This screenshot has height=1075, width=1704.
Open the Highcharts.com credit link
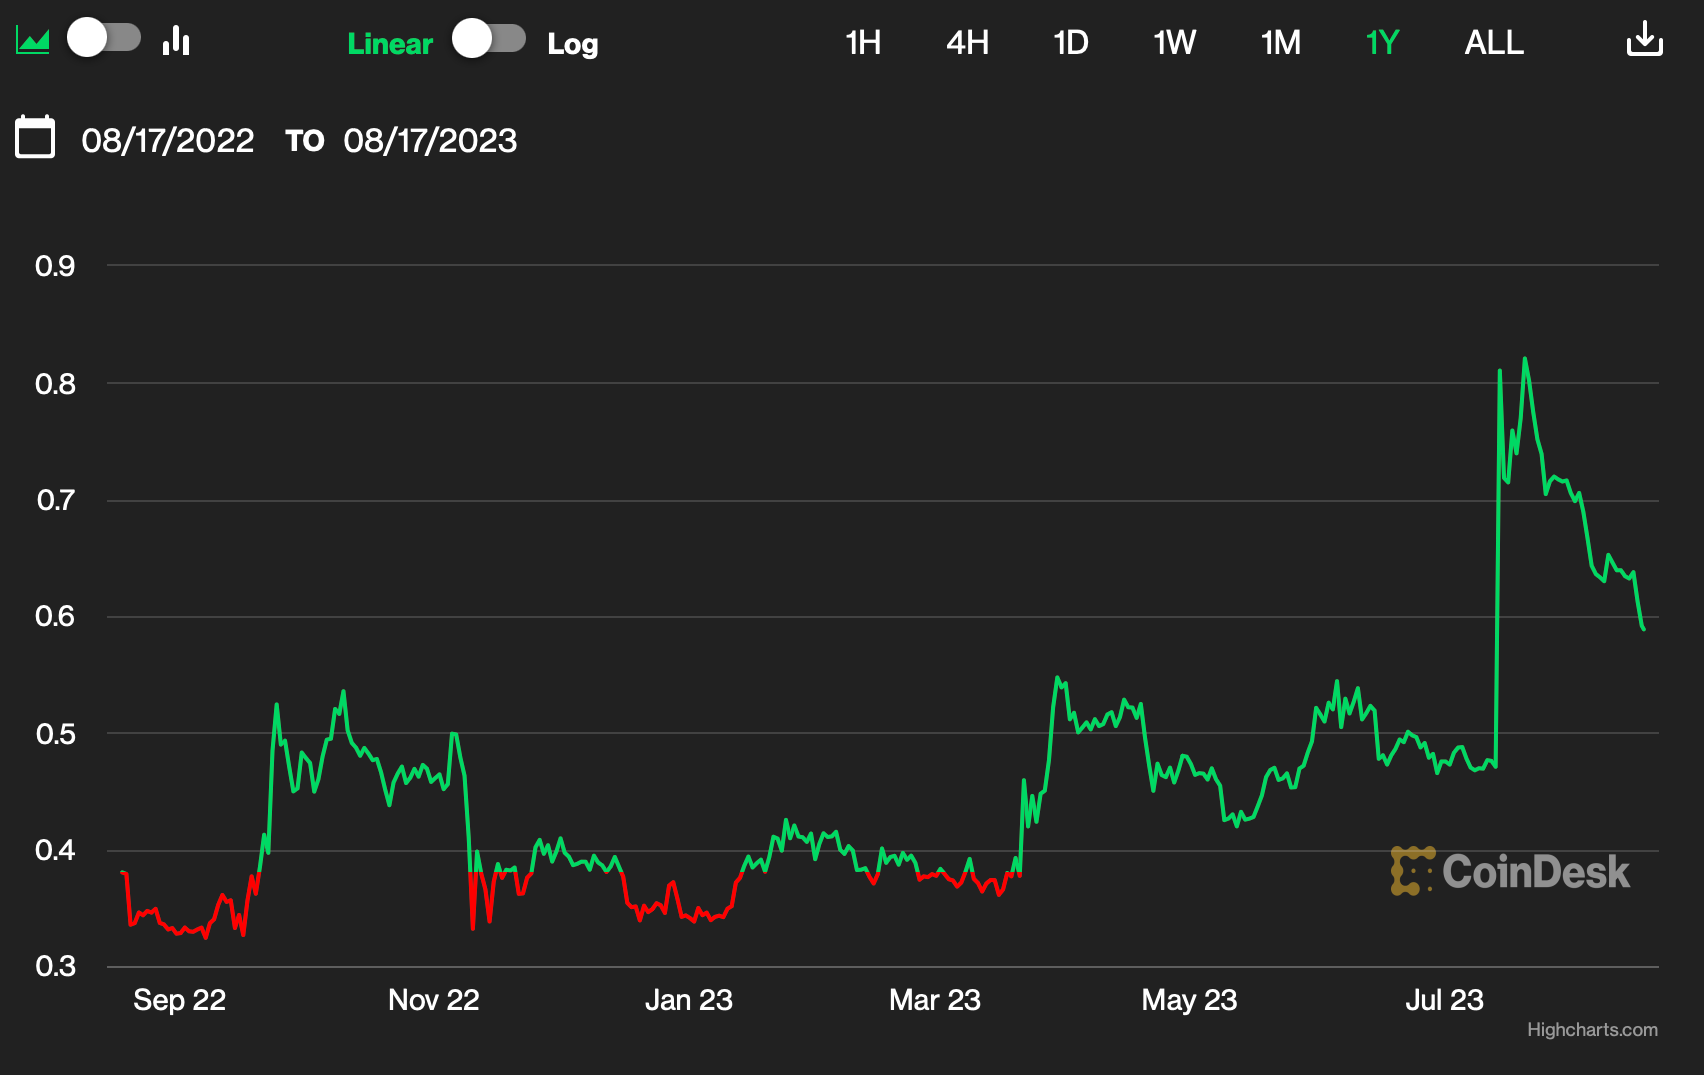click(1592, 1030)
